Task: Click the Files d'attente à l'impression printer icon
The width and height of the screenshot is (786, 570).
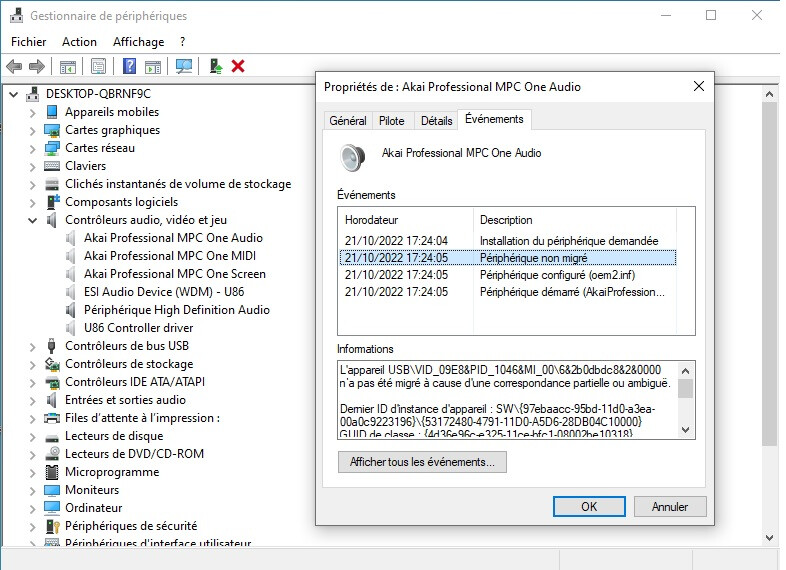Action: coord(52,418)
